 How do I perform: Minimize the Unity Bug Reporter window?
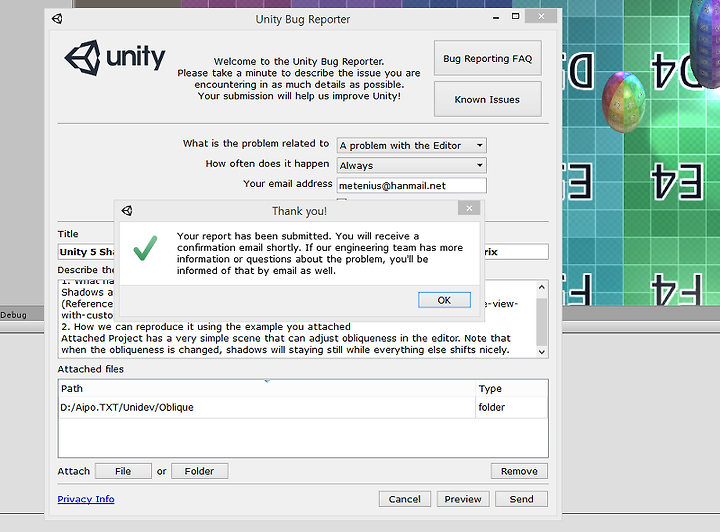click(x=496, y=18)
